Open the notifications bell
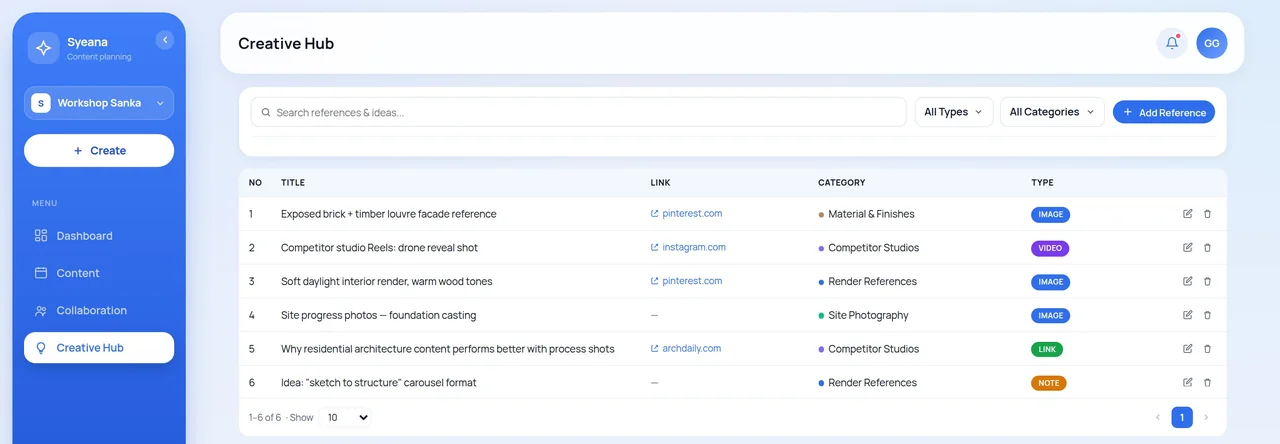Viewport: 1280px width, 444px height. click(x=1172, y=43)
